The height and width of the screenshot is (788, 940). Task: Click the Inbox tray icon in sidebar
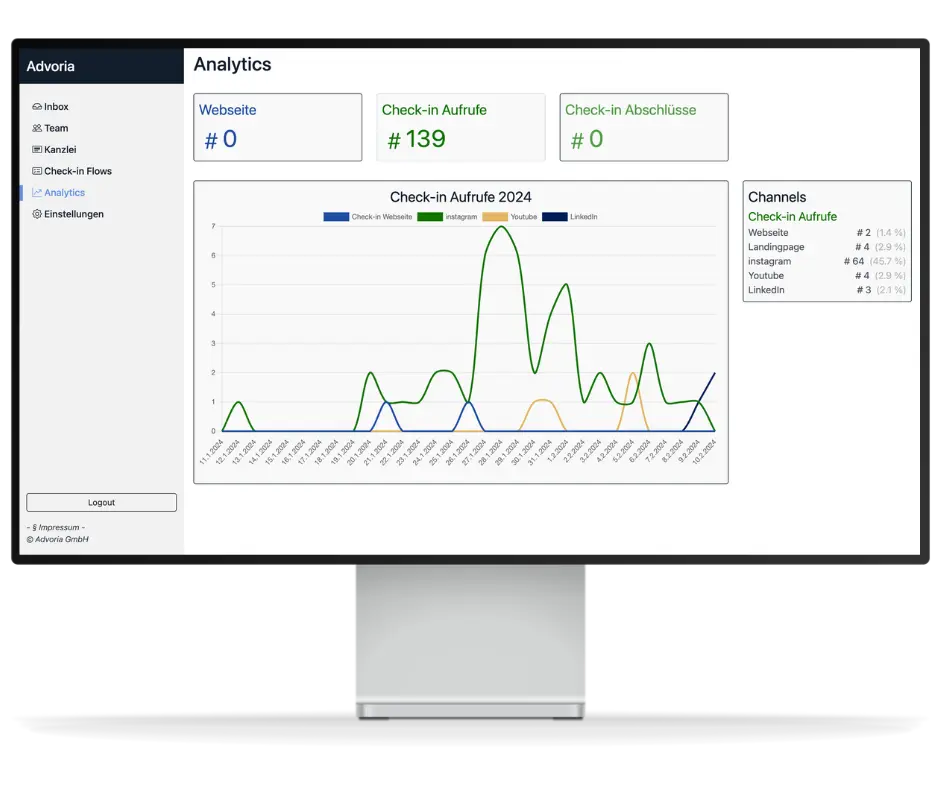click(x=37, y=107)
